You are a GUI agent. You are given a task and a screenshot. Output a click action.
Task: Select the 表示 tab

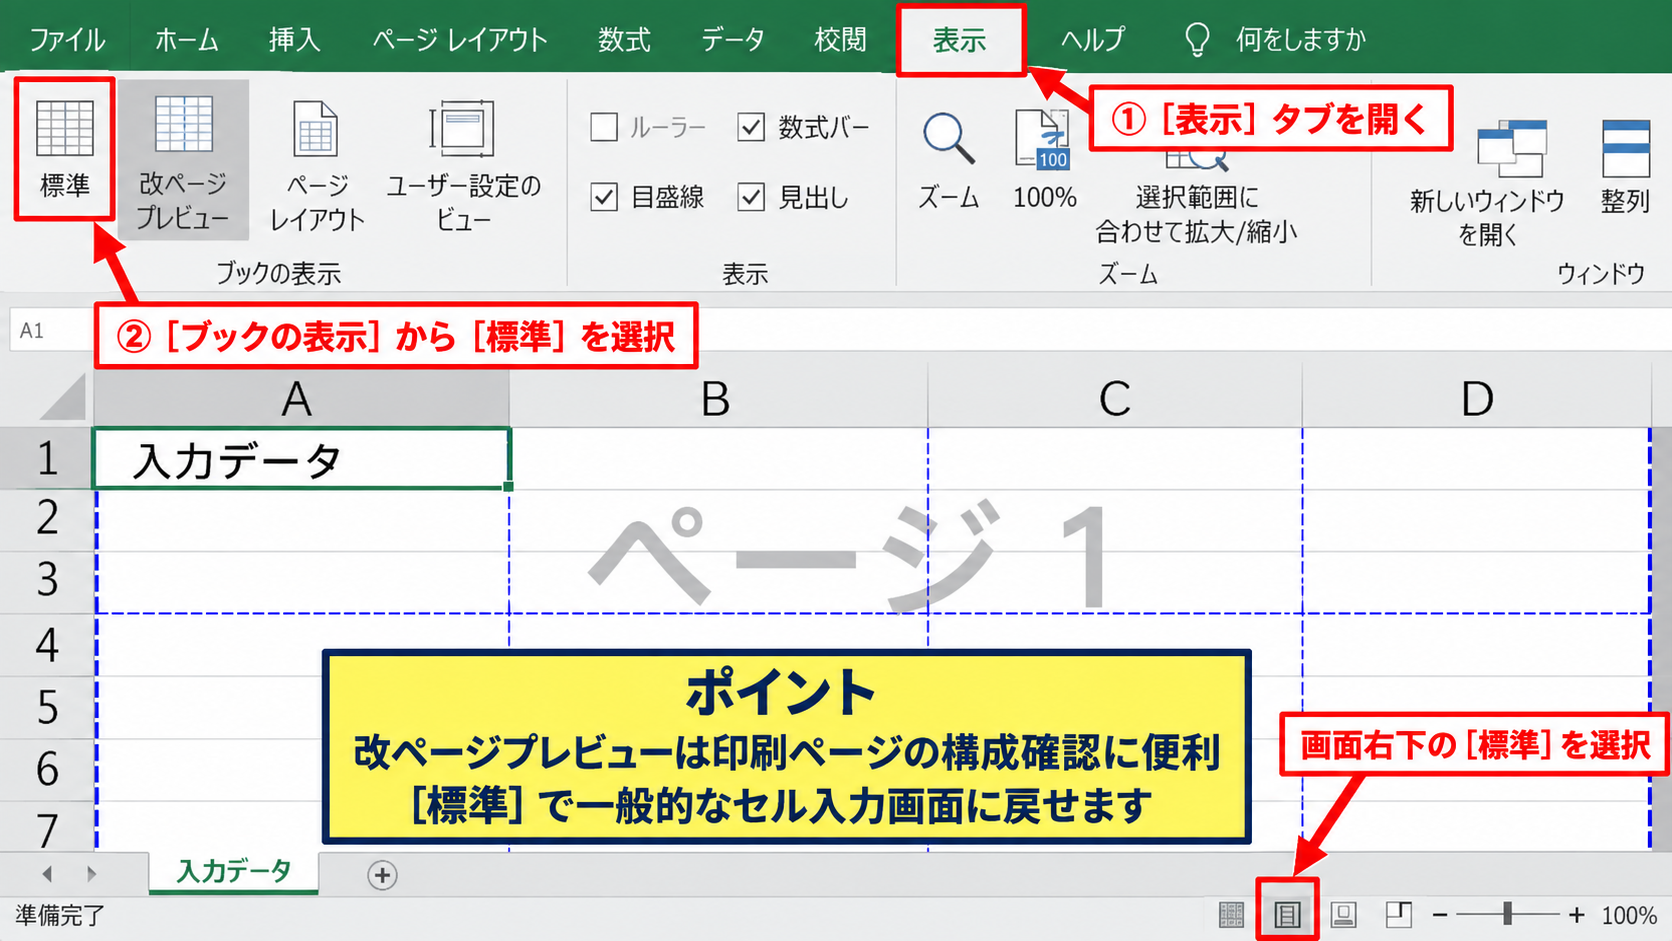pyautogui.click(x=960, y=40)
